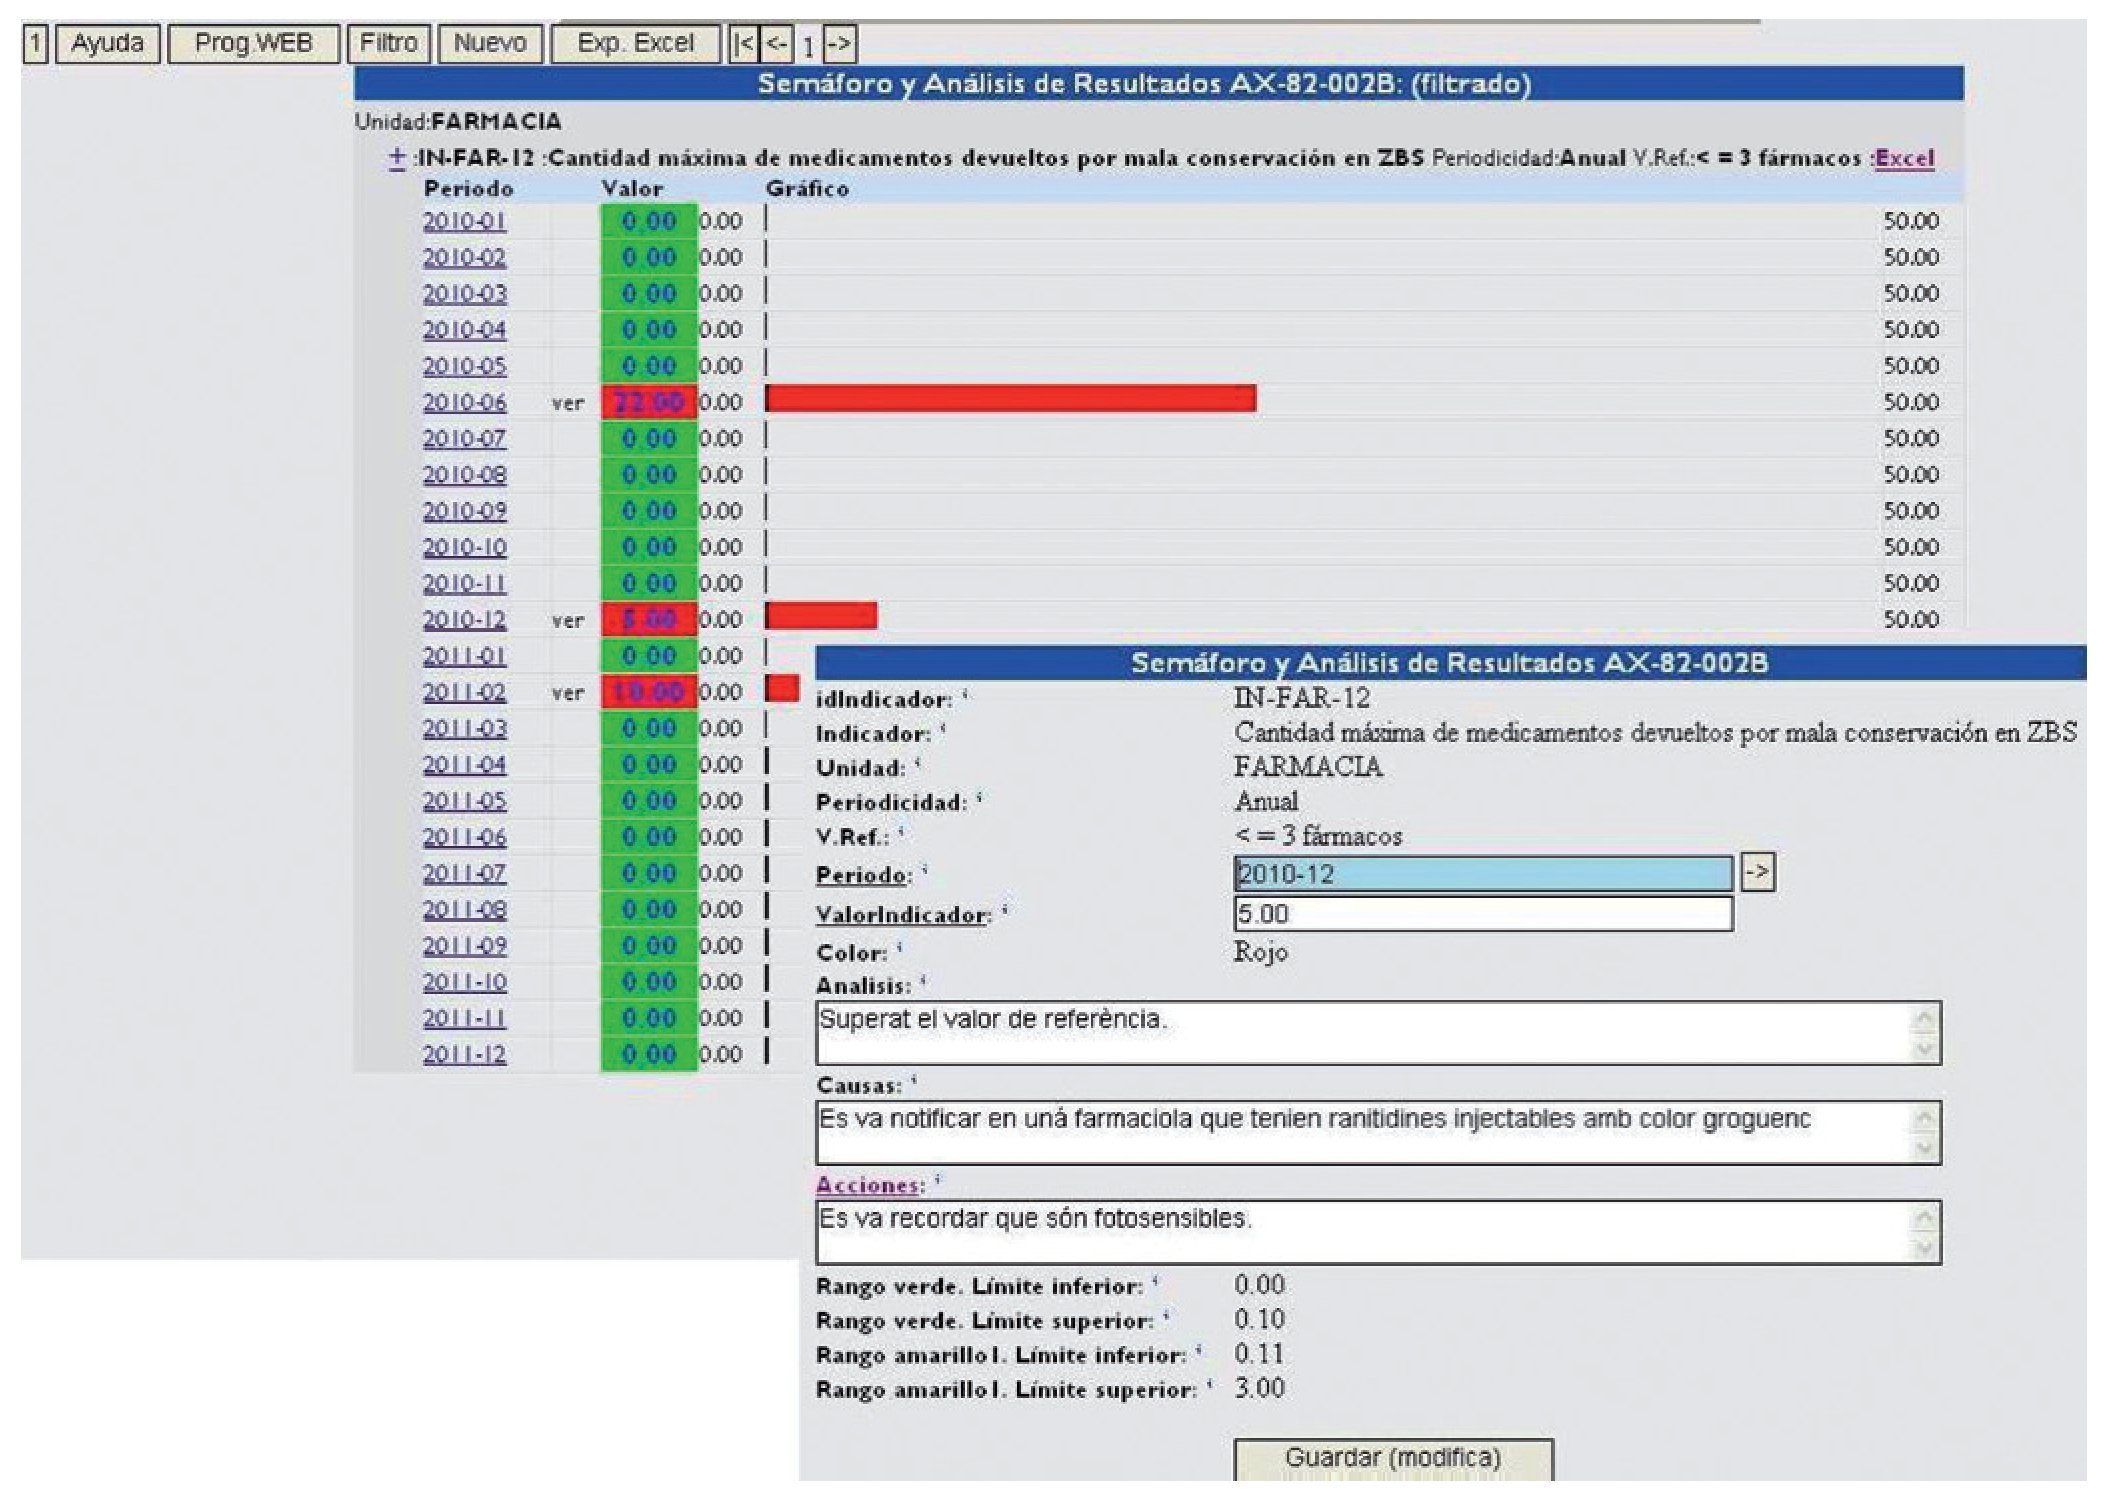Click the ValorIndicador input field
This screenshot has height=1500, width=2116.
click(1482, 914)
